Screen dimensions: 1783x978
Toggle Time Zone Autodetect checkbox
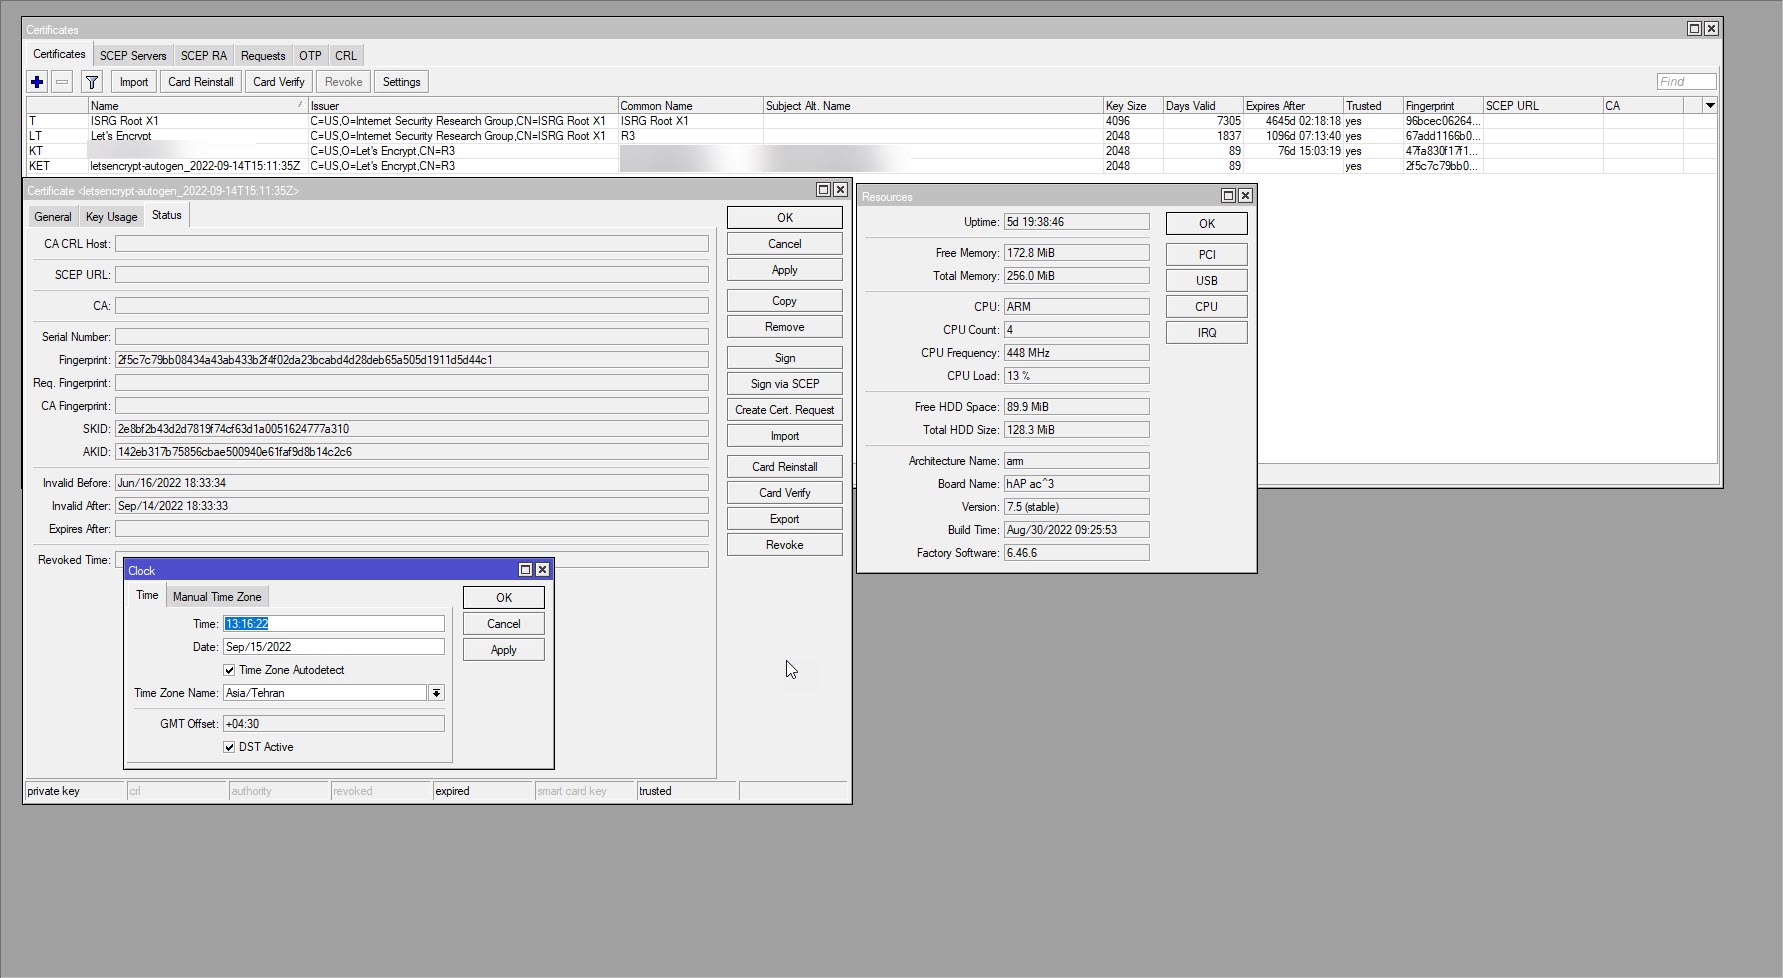229,670
